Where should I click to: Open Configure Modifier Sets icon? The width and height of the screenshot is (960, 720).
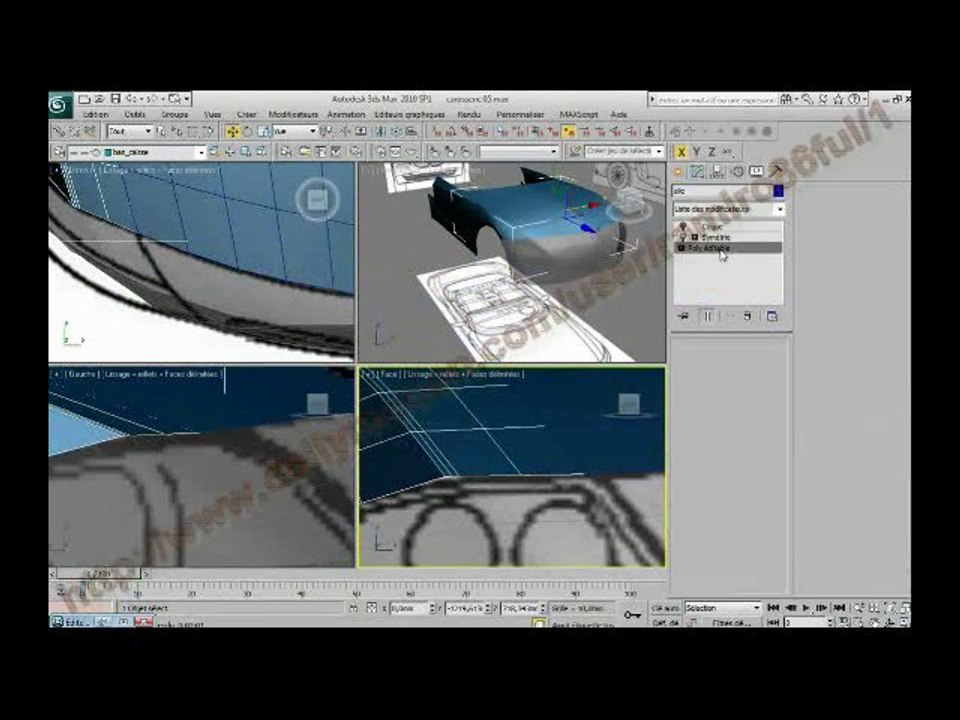point(771,316)
